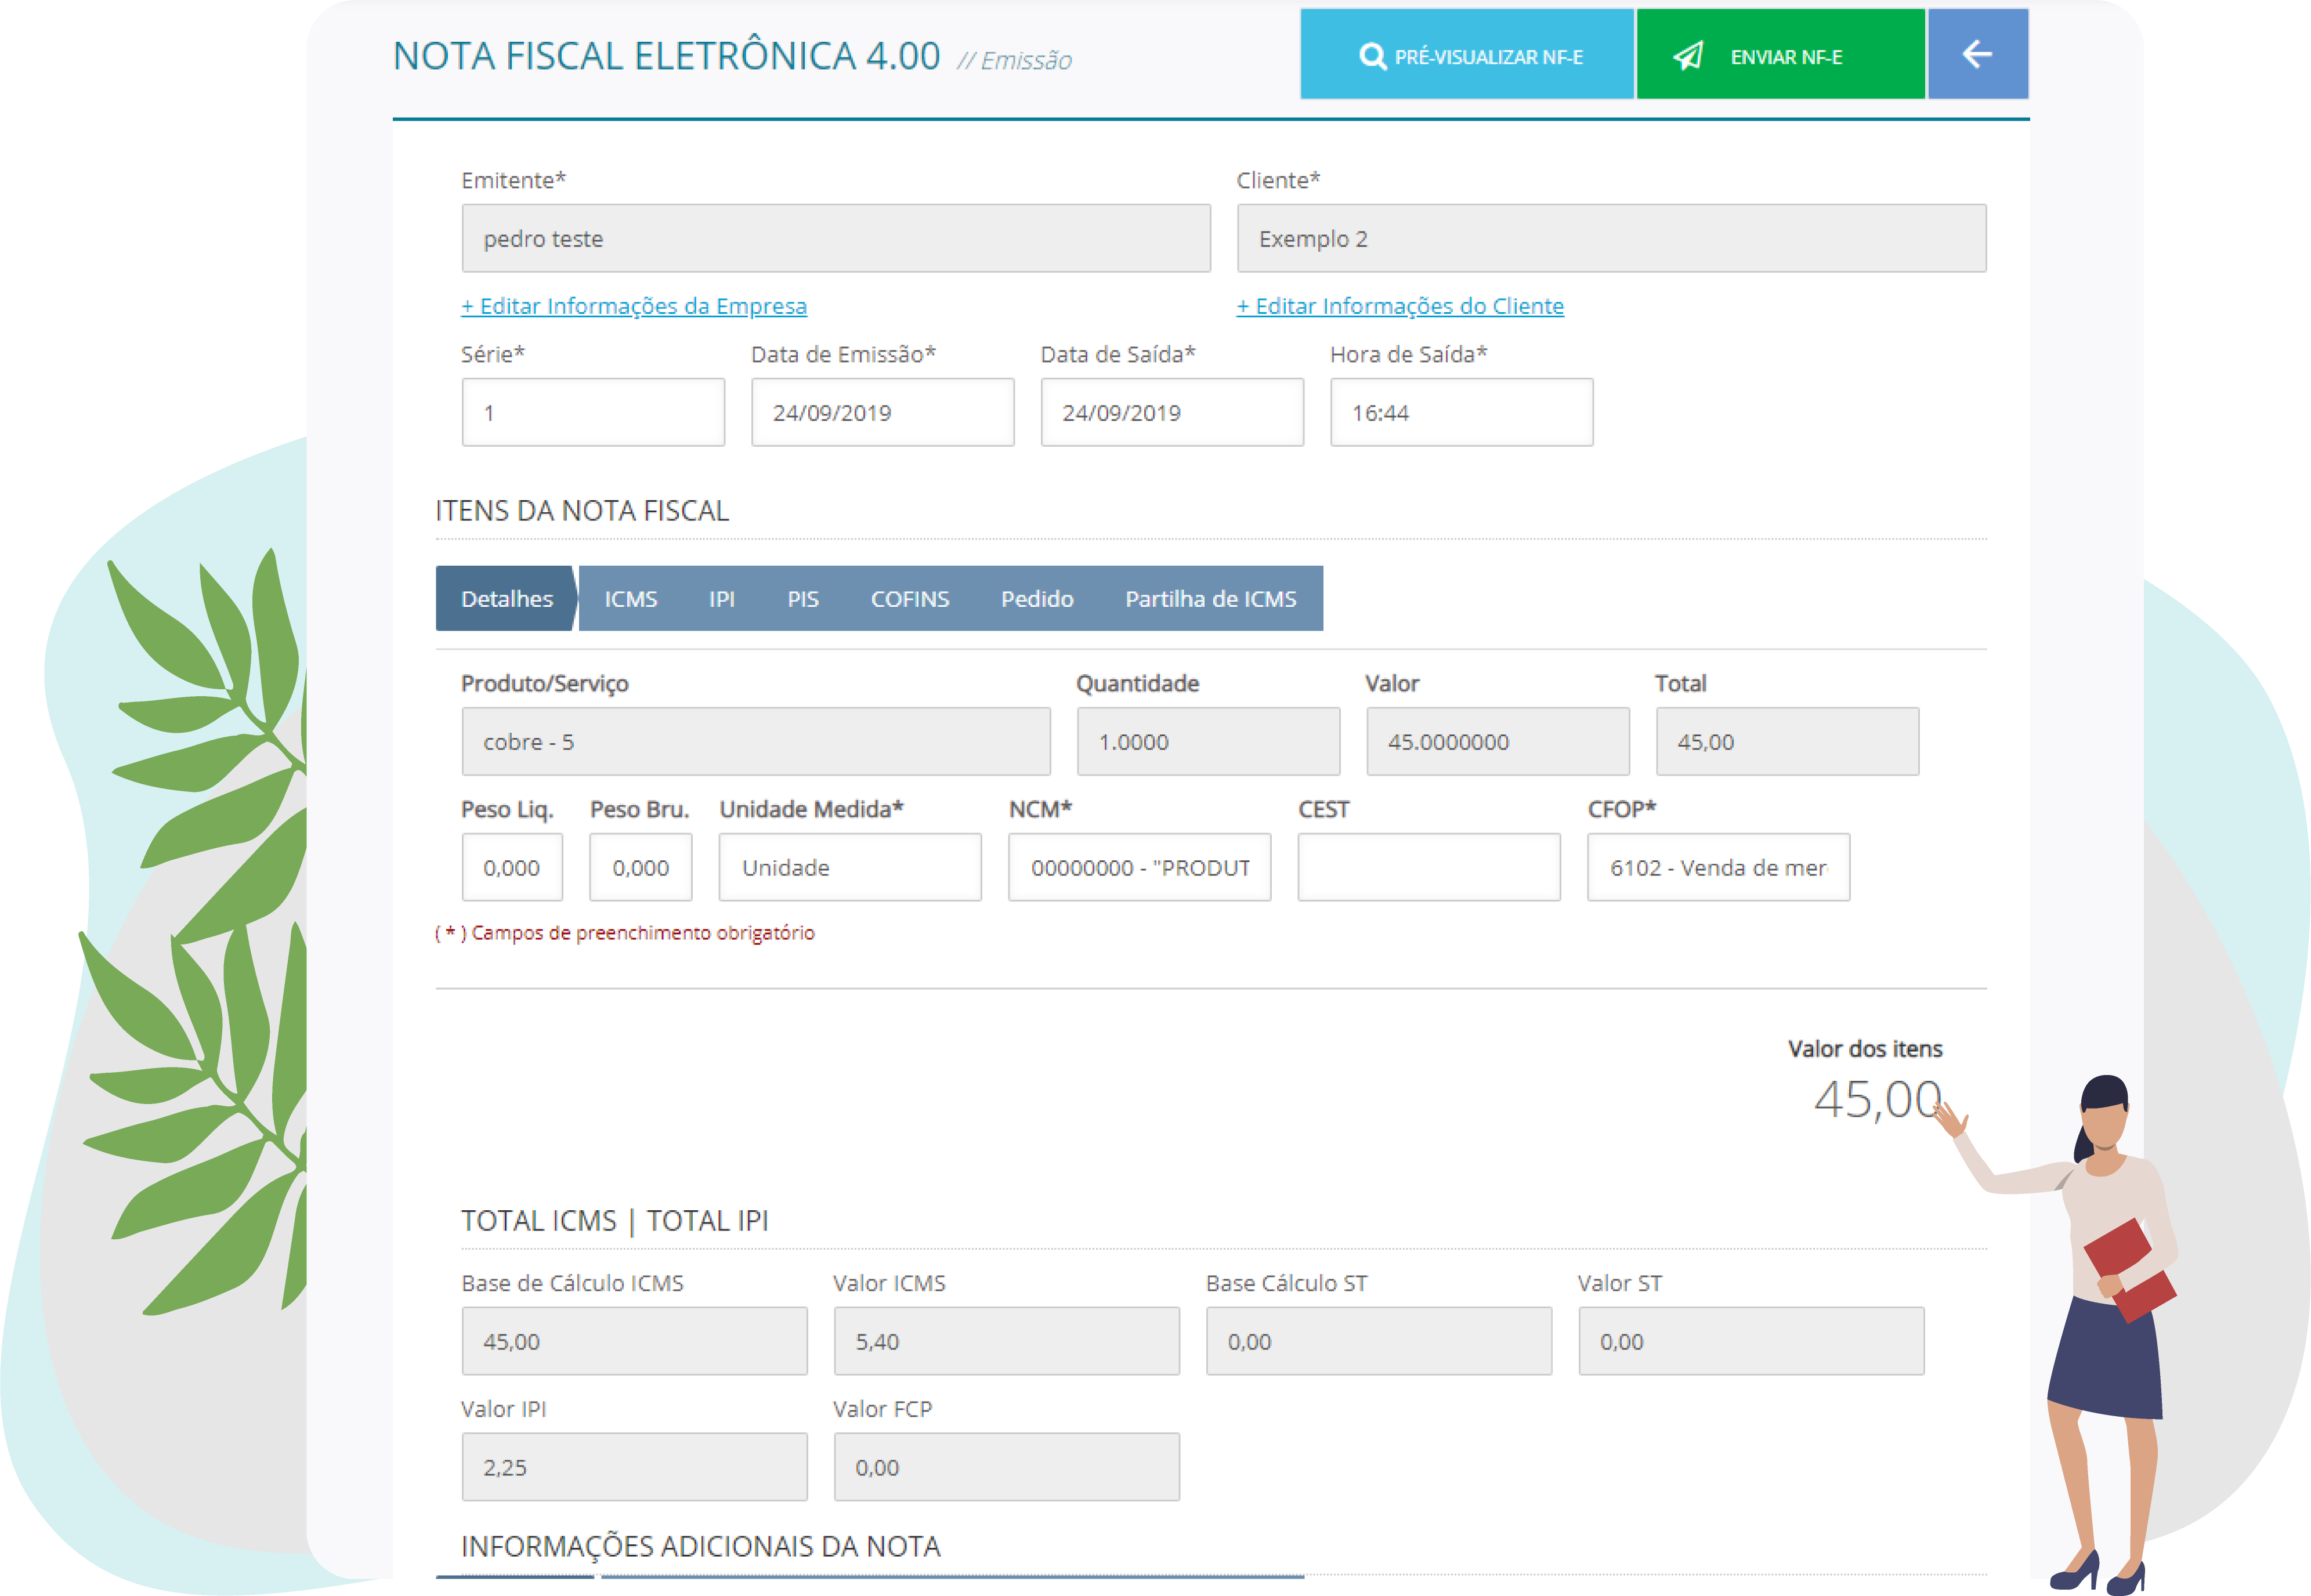The height and width of the screenshot is (1596, 2311).
Task: Click the Quantidade field
Action: 1208,741
